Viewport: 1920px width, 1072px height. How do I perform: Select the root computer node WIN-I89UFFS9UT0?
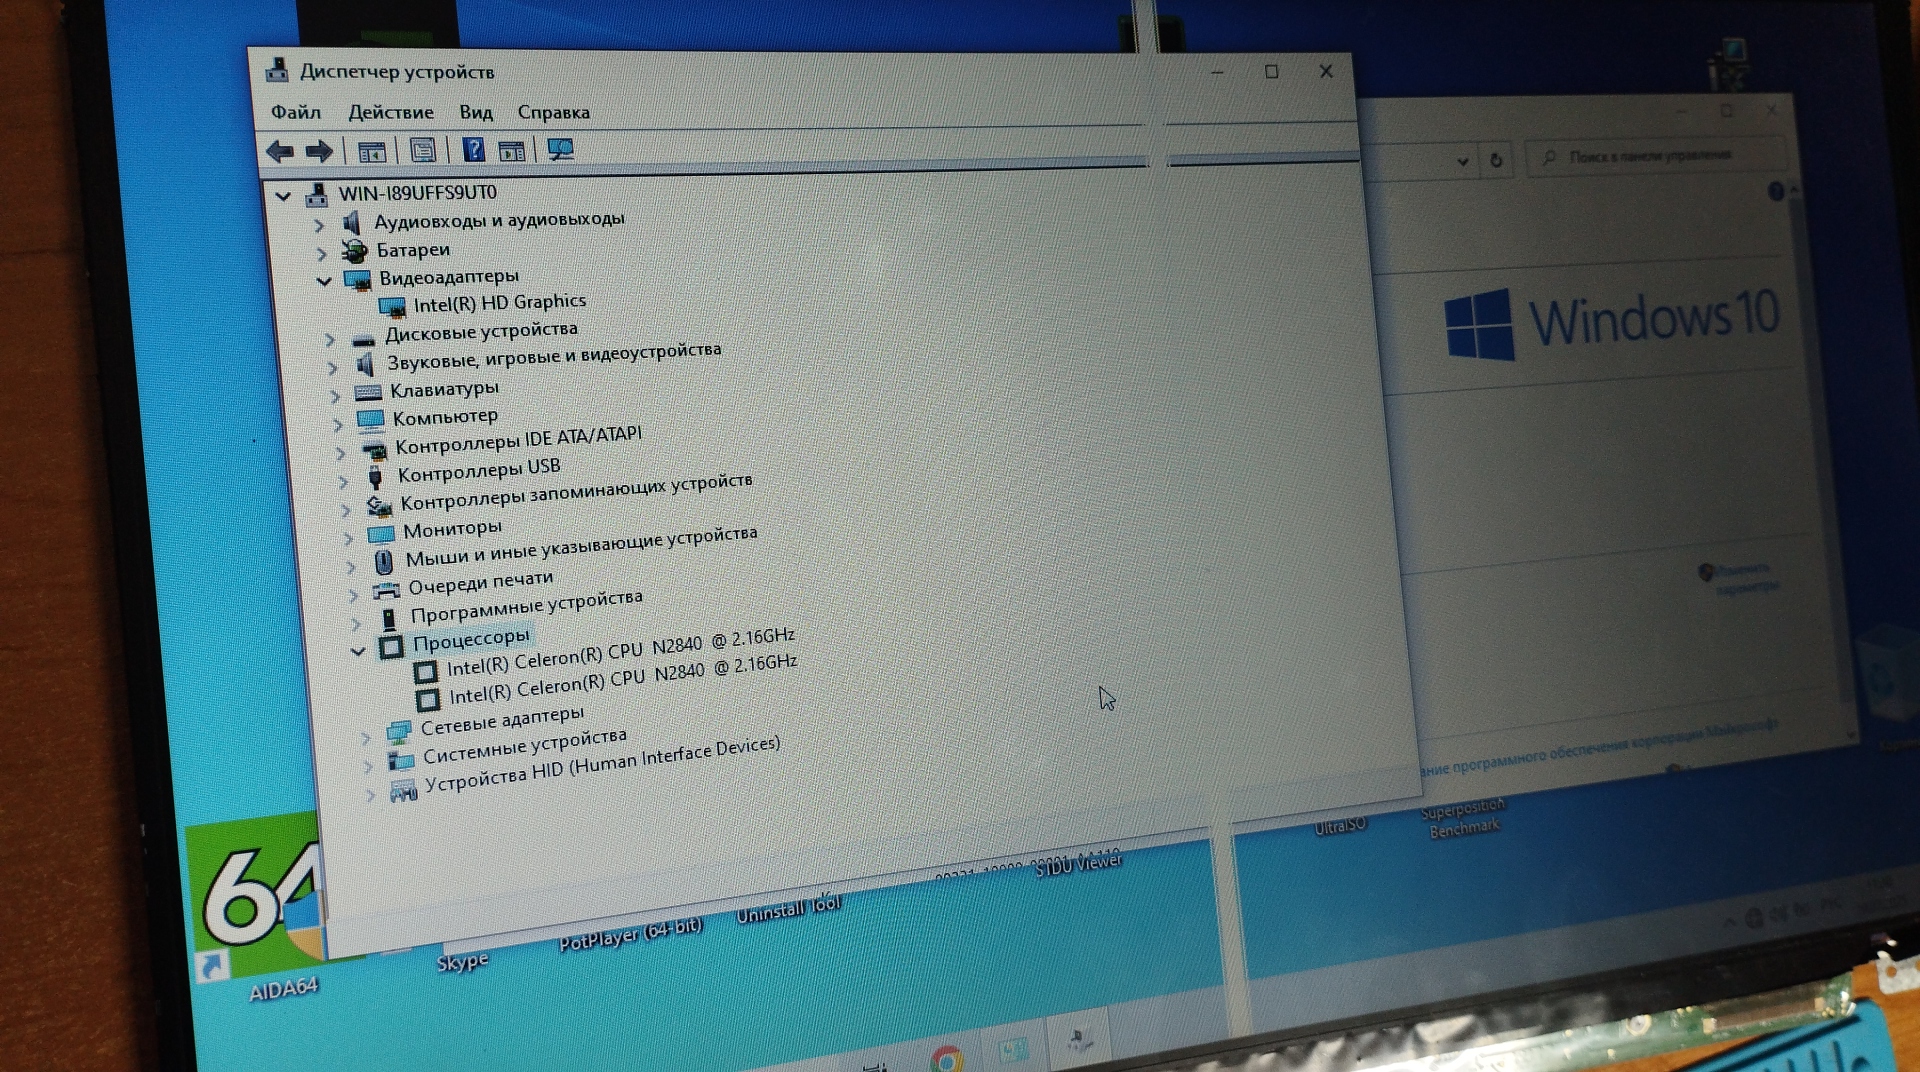coord(417,192)
